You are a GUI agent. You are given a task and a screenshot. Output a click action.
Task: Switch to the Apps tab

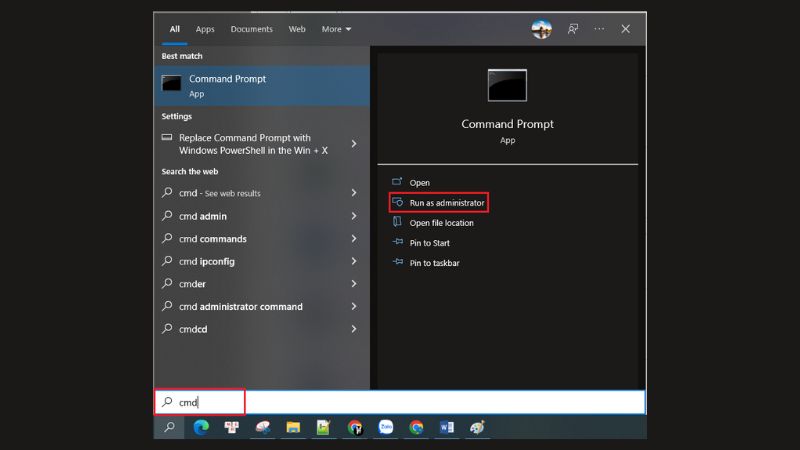[205, 29]
